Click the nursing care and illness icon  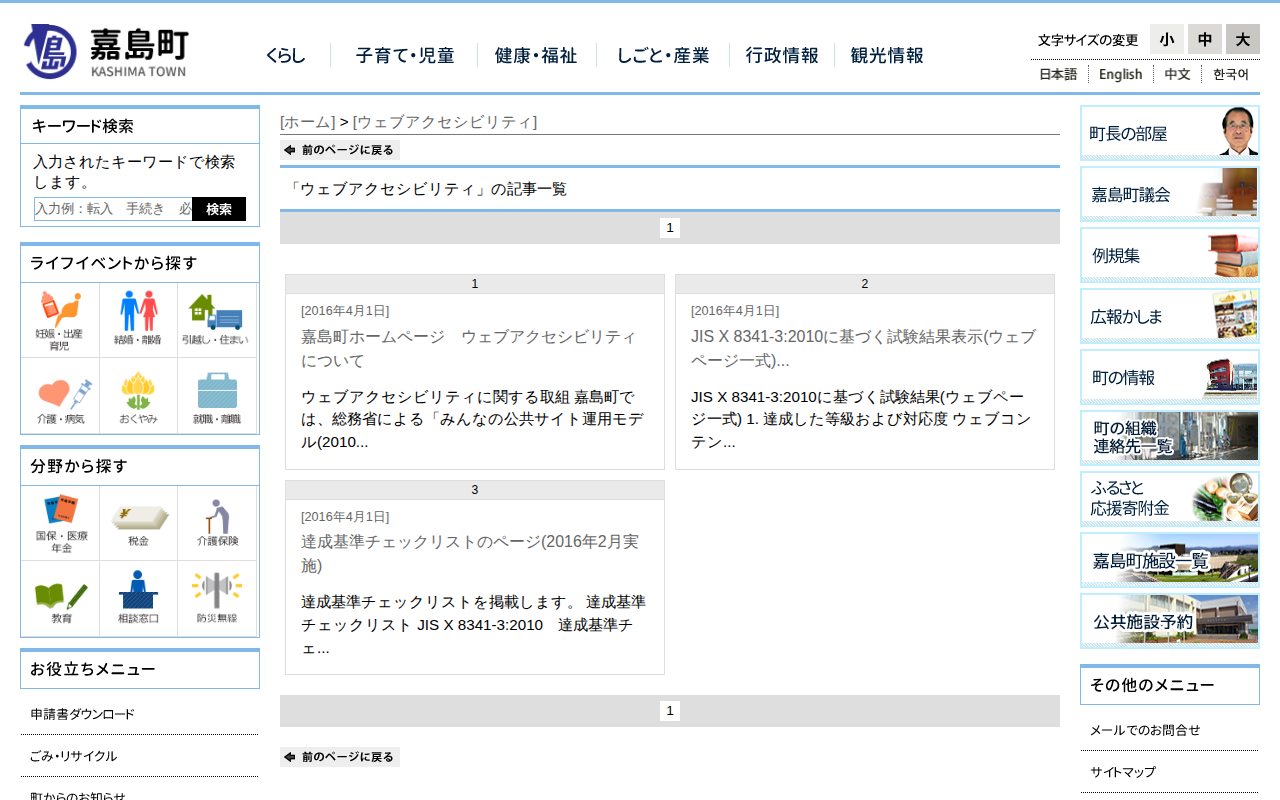[x=60, y=398]
